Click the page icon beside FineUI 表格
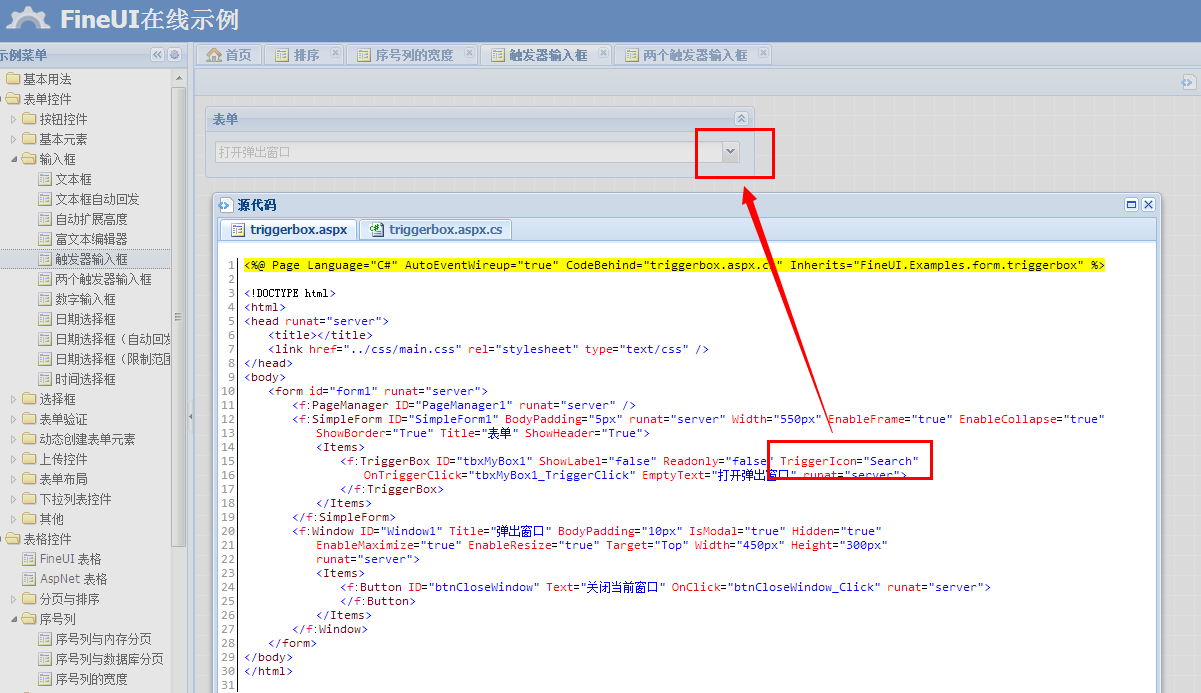The height and width of the screenshot is (693, 1201). pos(29,559)
